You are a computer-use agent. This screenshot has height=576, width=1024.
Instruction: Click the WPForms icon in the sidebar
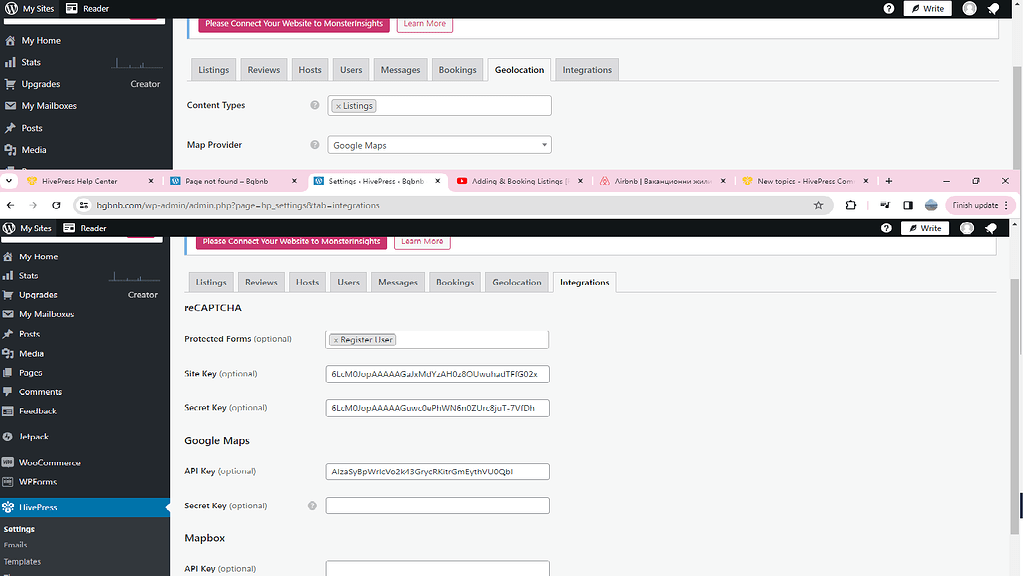pyautogui.click(x=8, y=482)
